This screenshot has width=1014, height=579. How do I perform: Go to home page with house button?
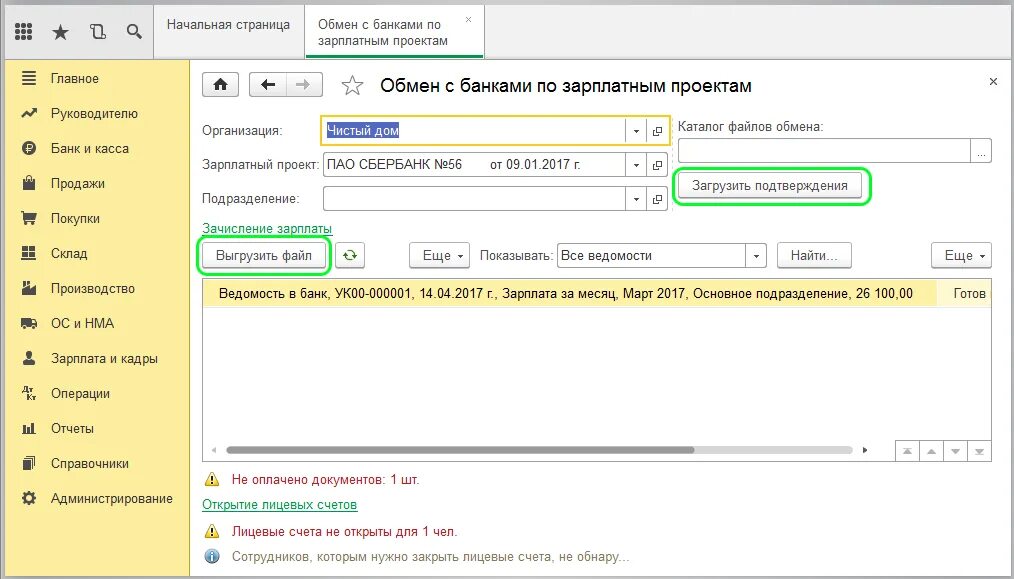click(x=221, y=85)
